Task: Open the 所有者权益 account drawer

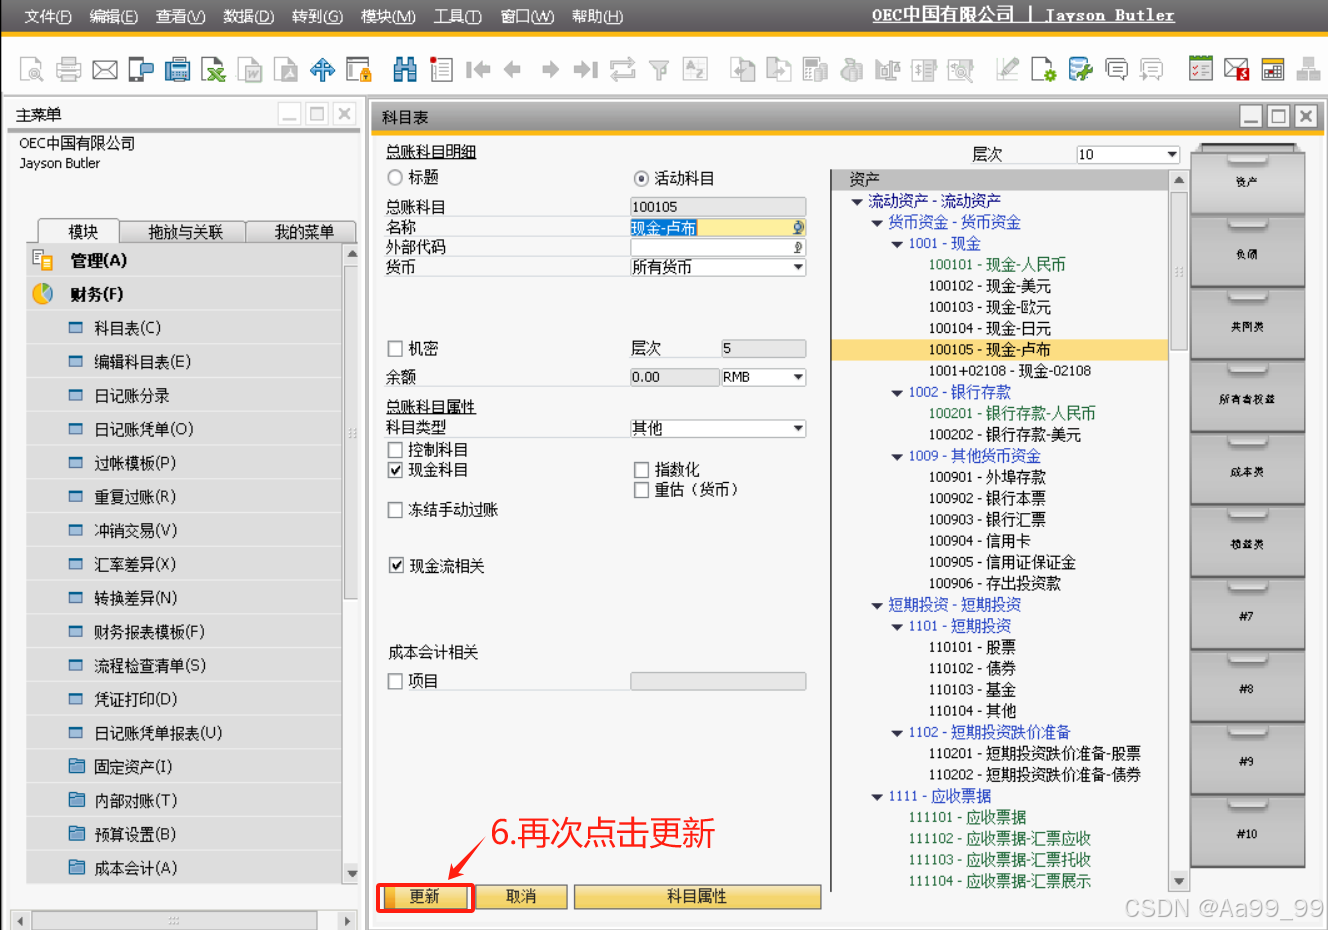Action: pos(1247,399)
